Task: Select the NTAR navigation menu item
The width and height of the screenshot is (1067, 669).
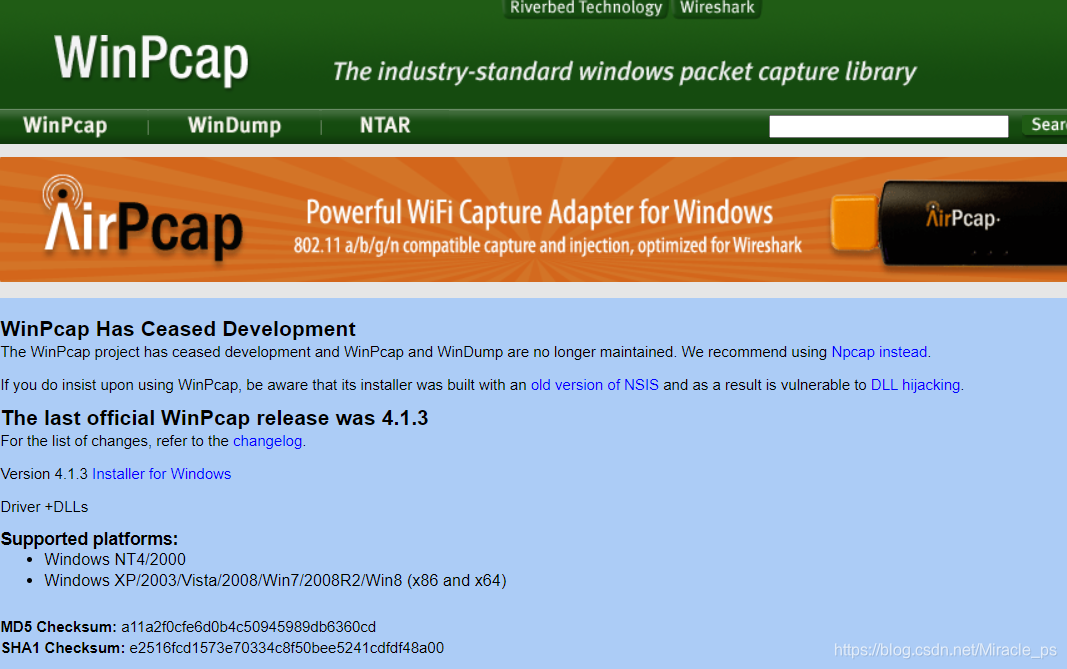Action: (385, 126)
